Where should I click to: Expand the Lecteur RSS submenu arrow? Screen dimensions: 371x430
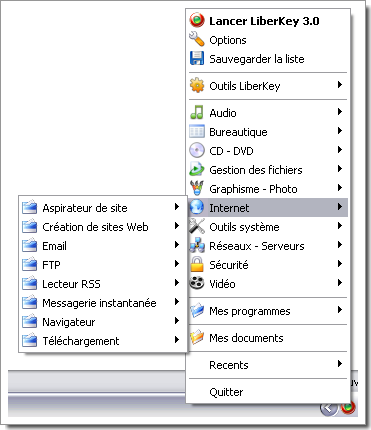click(177, 283)
